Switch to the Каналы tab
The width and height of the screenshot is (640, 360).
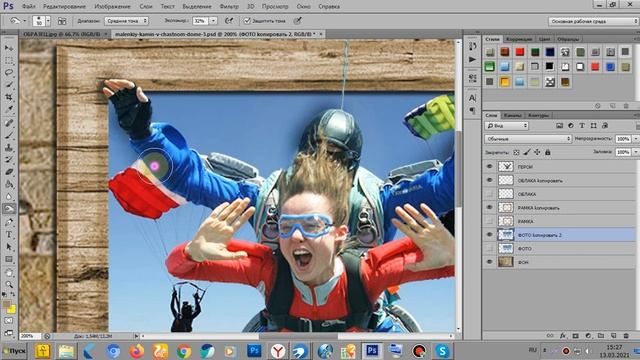[512, 116]
